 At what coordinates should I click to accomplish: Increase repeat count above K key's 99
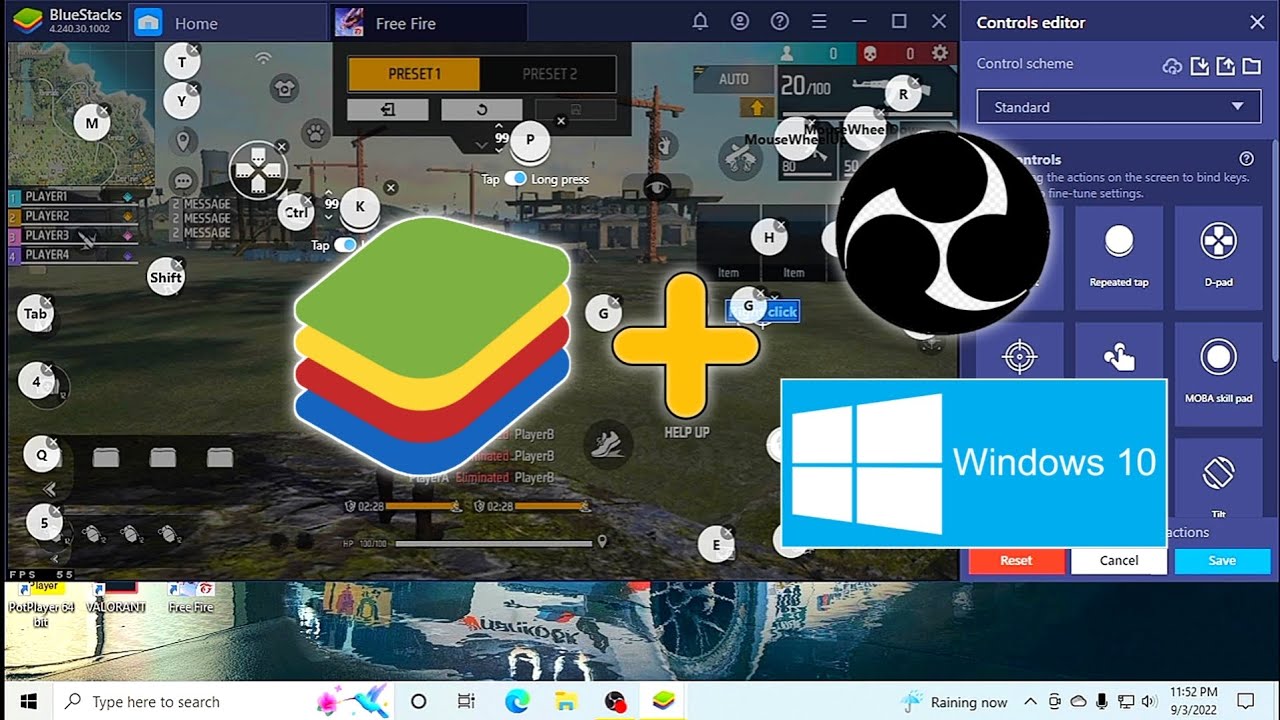click(329, 193)
